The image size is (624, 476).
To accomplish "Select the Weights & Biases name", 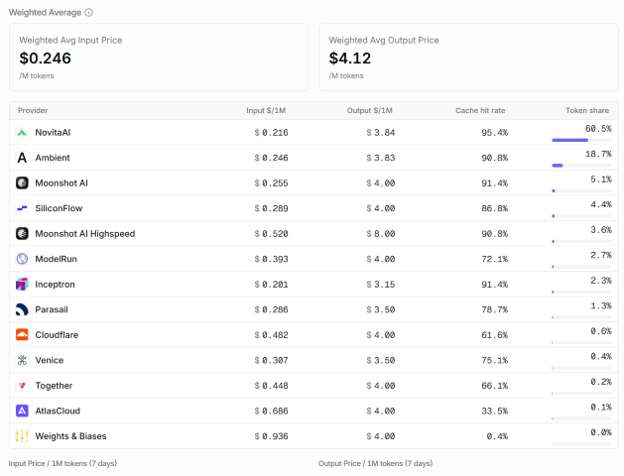I will [x=71, y=436].
